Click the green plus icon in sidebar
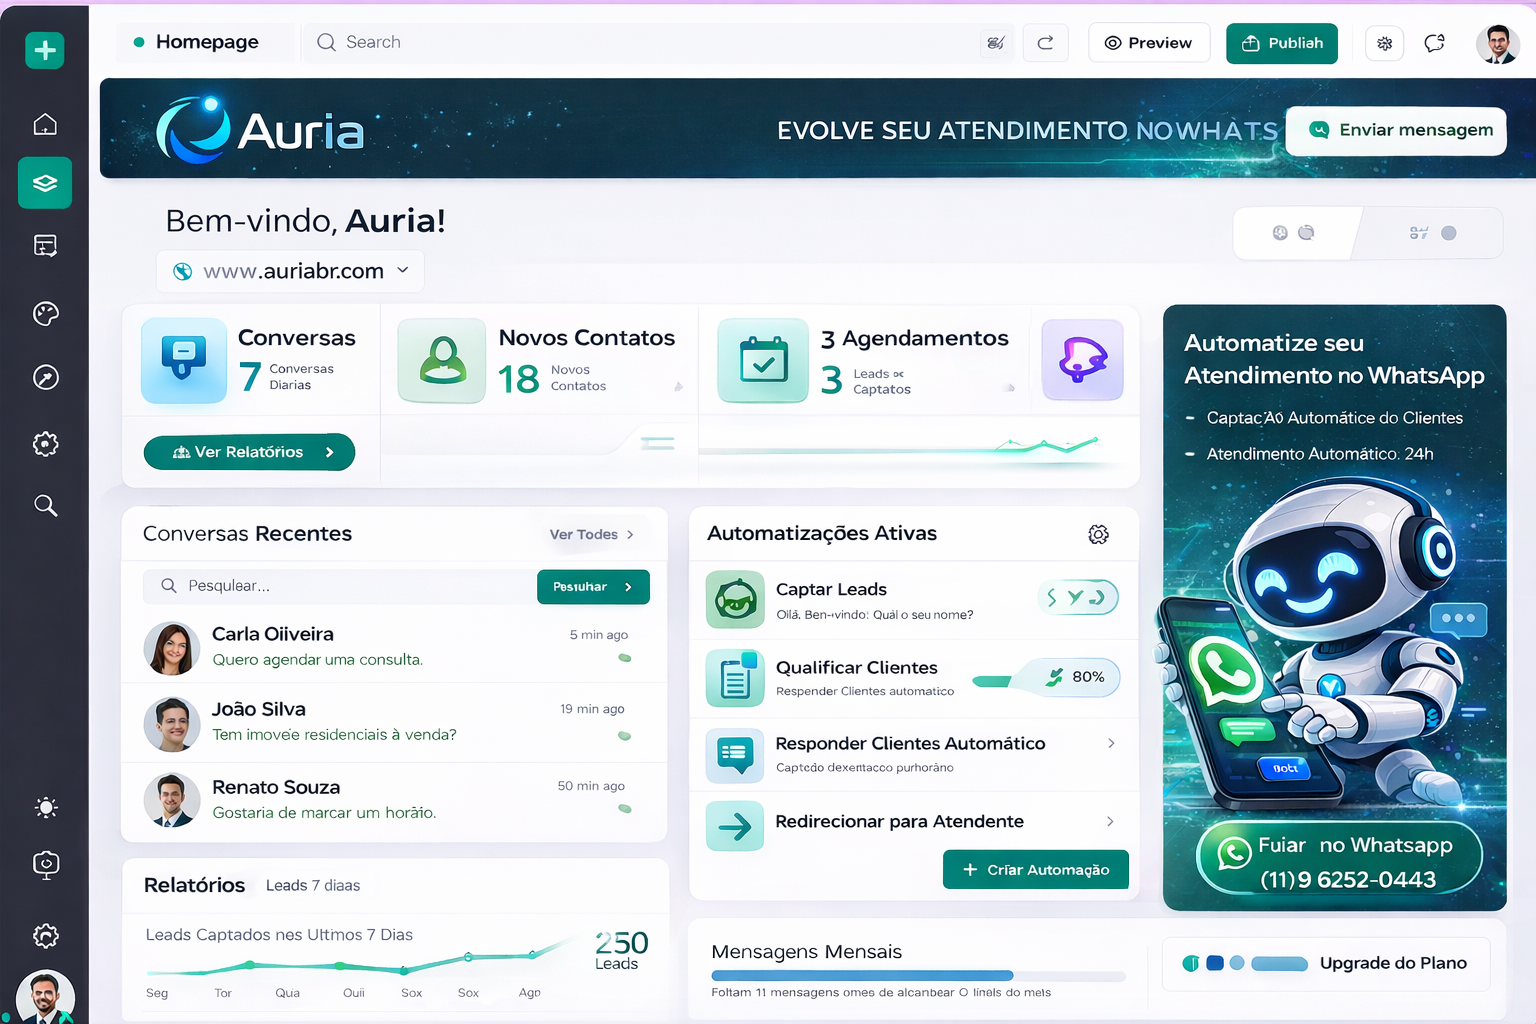This screenshot has height=1024, width=1536. (45, 51)
